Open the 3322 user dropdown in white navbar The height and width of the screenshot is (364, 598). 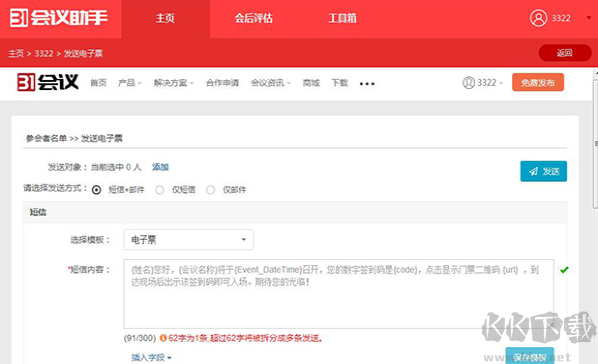(483, 82)
